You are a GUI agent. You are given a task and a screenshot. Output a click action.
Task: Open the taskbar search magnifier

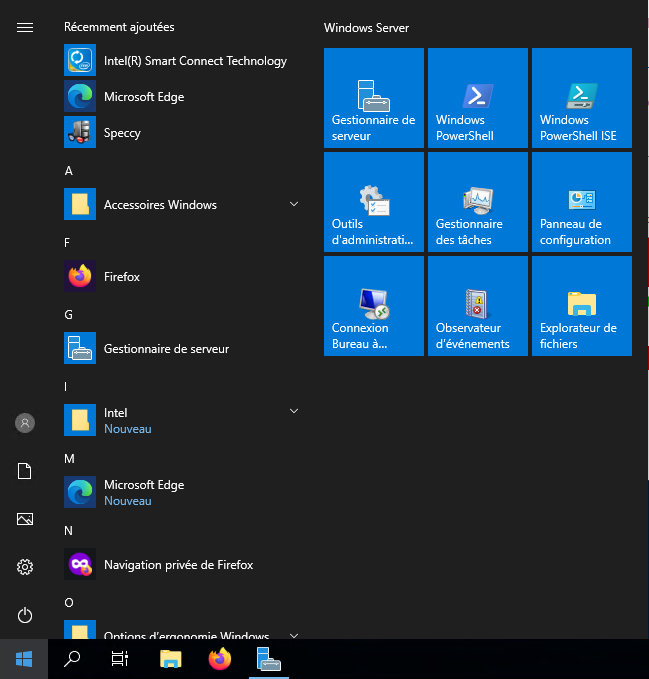72,659
